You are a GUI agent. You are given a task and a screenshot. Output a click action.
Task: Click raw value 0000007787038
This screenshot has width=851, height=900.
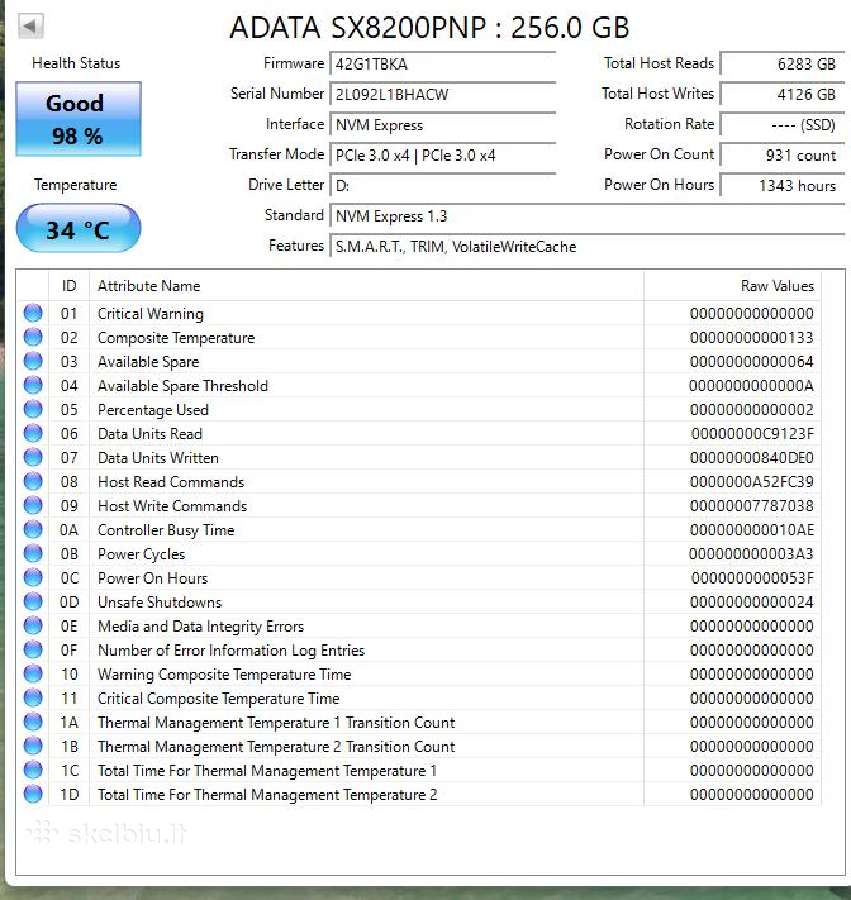tap(752, 506)
